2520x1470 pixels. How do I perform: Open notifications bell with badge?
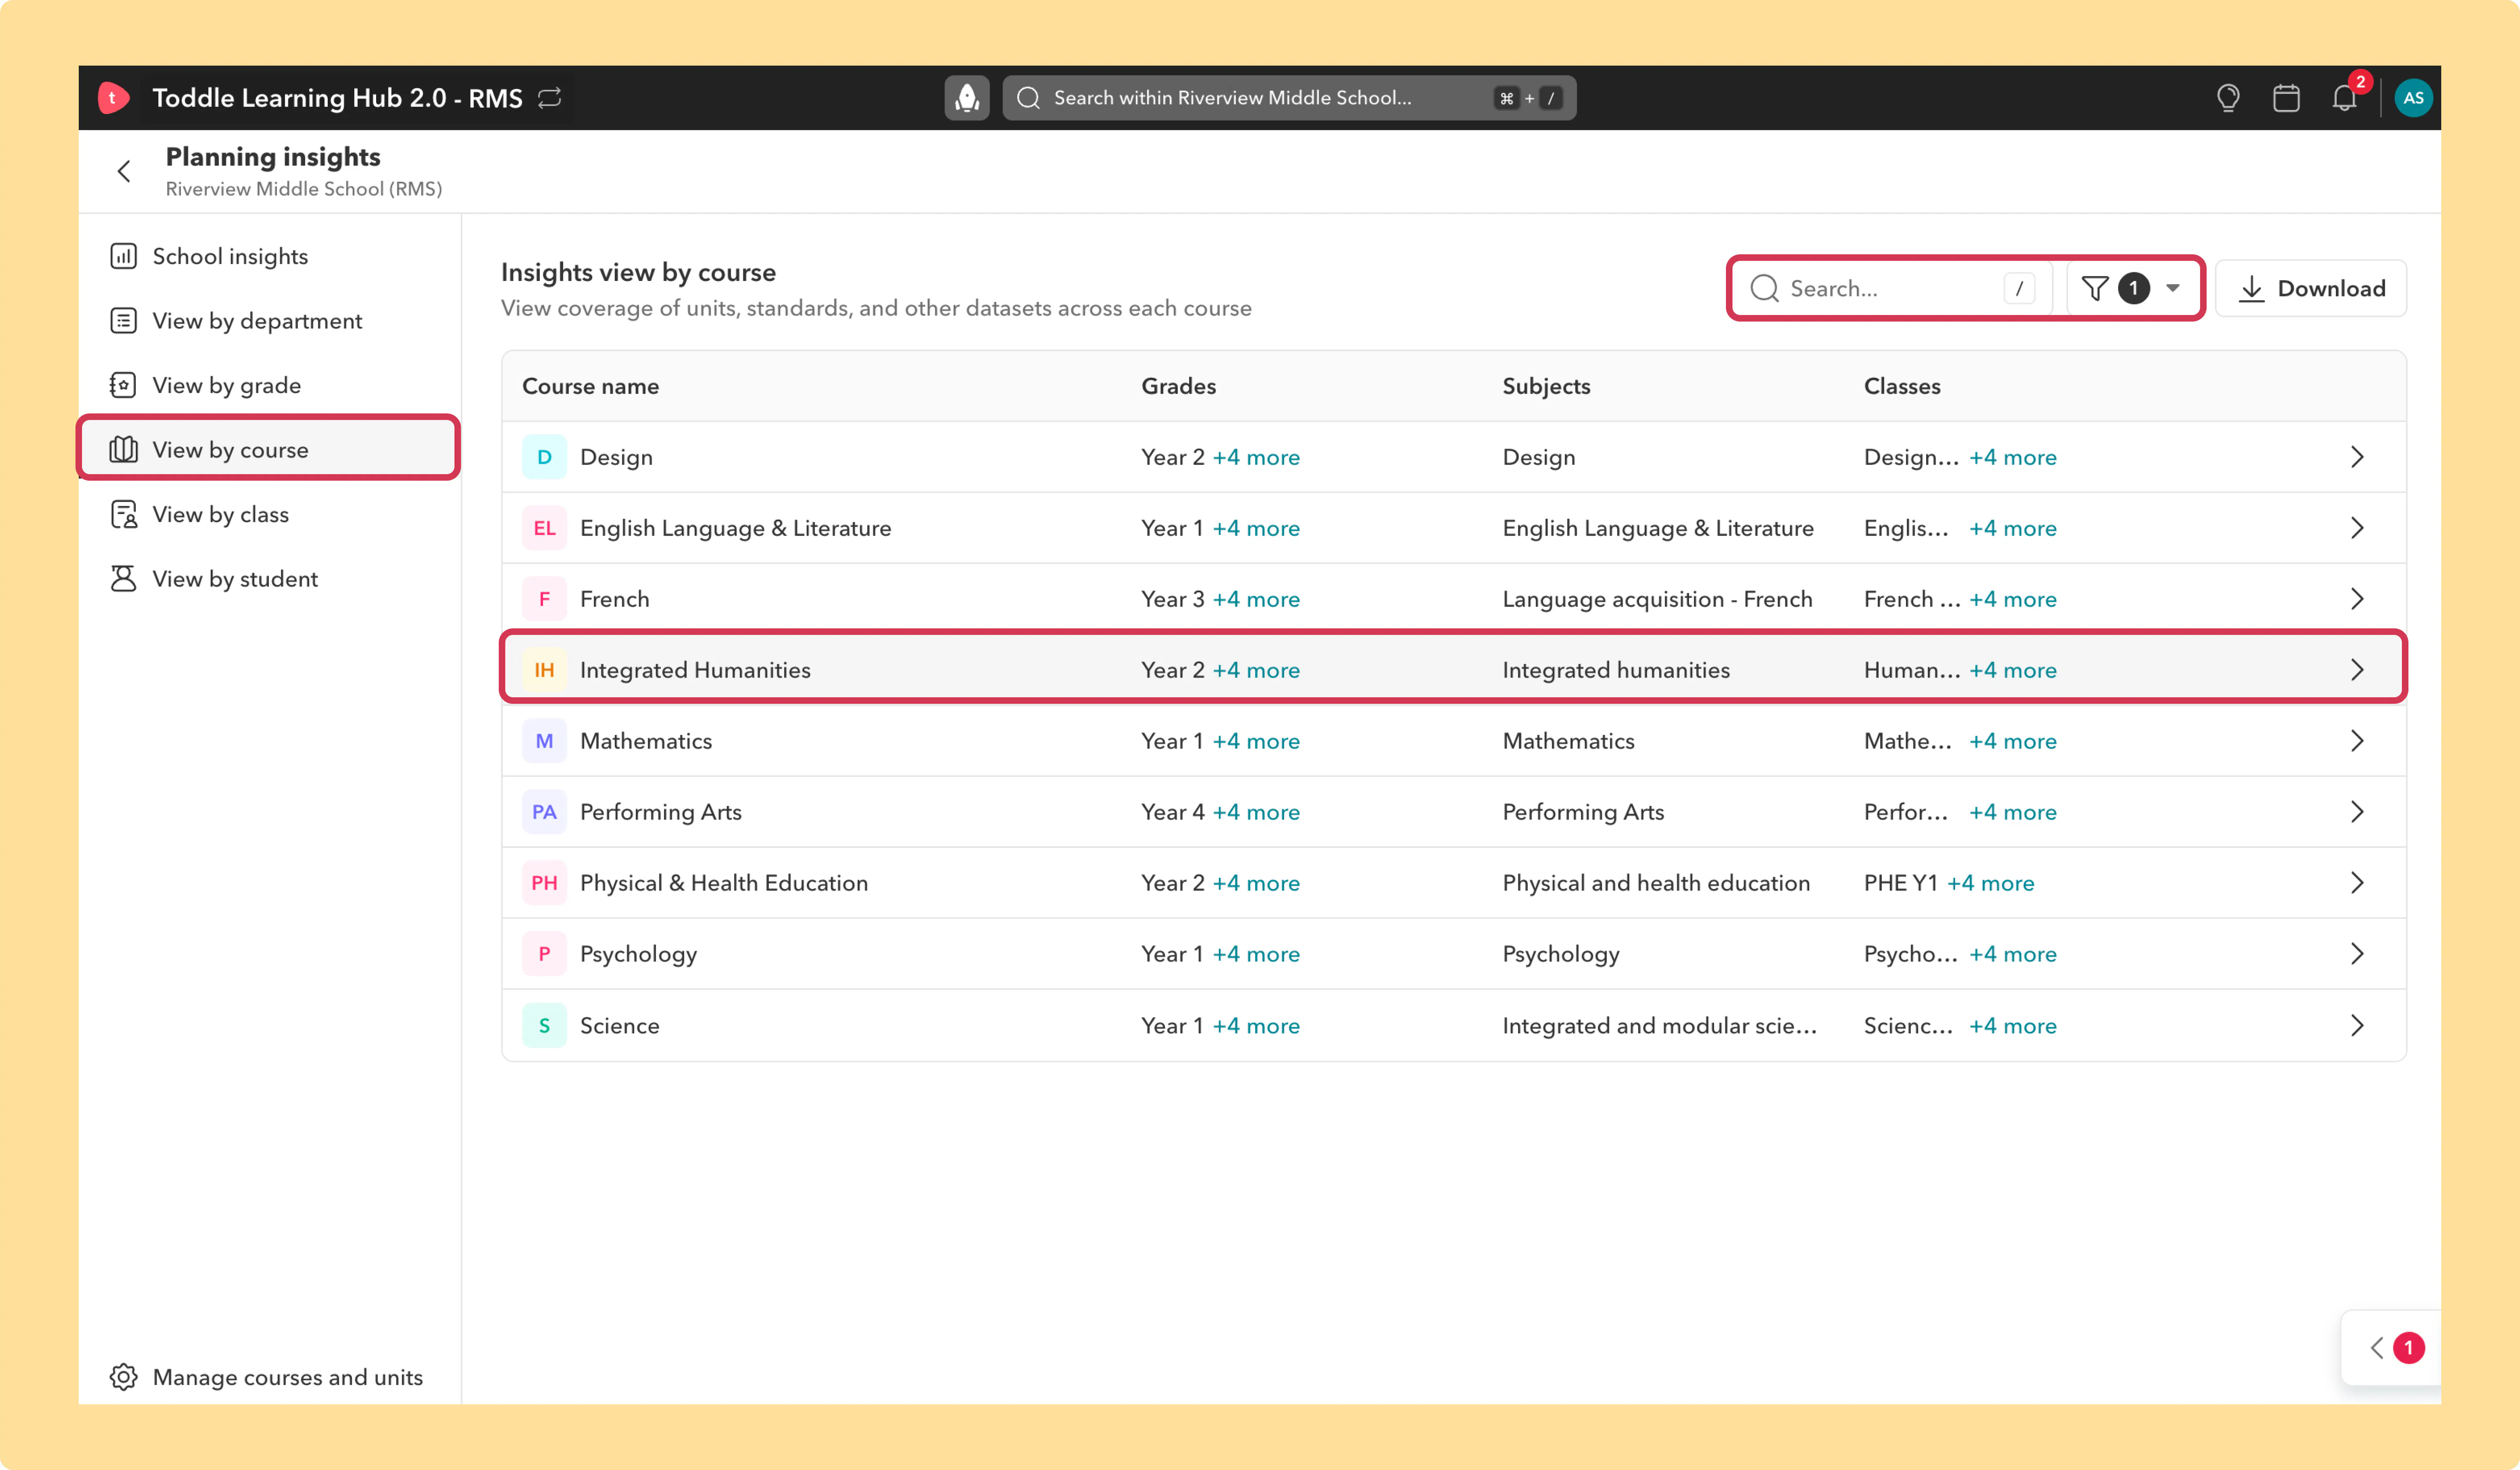click(2345, 98)
